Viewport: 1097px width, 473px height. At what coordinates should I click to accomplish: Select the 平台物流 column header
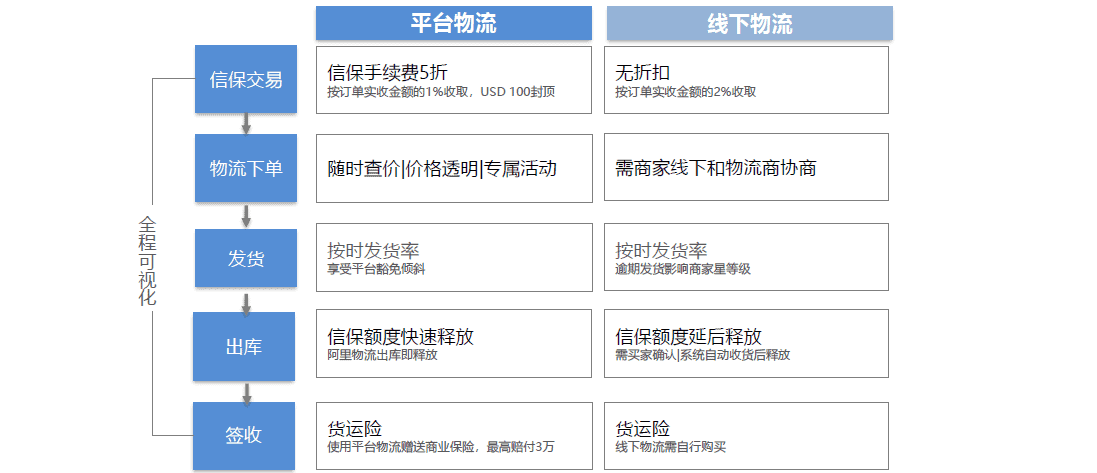coord(453,24)
